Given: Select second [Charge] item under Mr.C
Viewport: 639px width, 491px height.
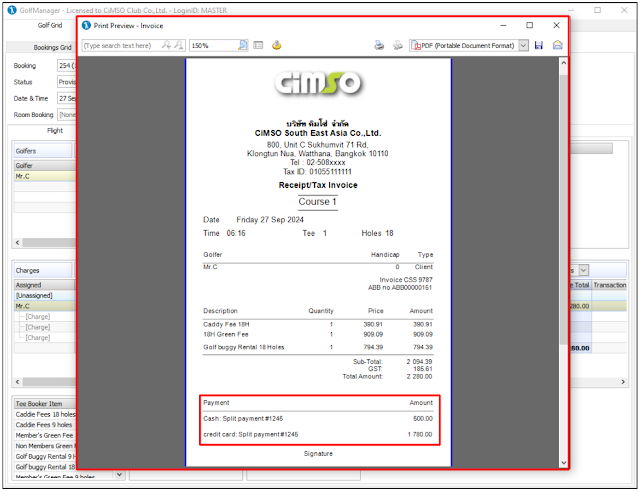Looking at the screenshot, I should 38,327.
